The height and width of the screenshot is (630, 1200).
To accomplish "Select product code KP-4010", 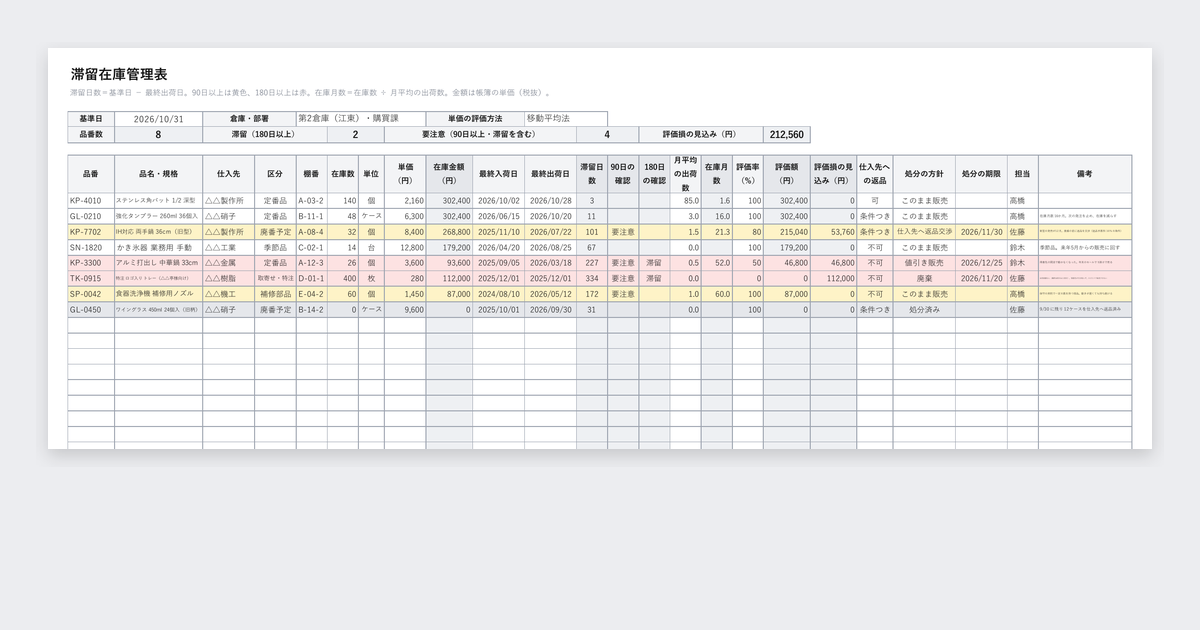I will tap(91, 200).
